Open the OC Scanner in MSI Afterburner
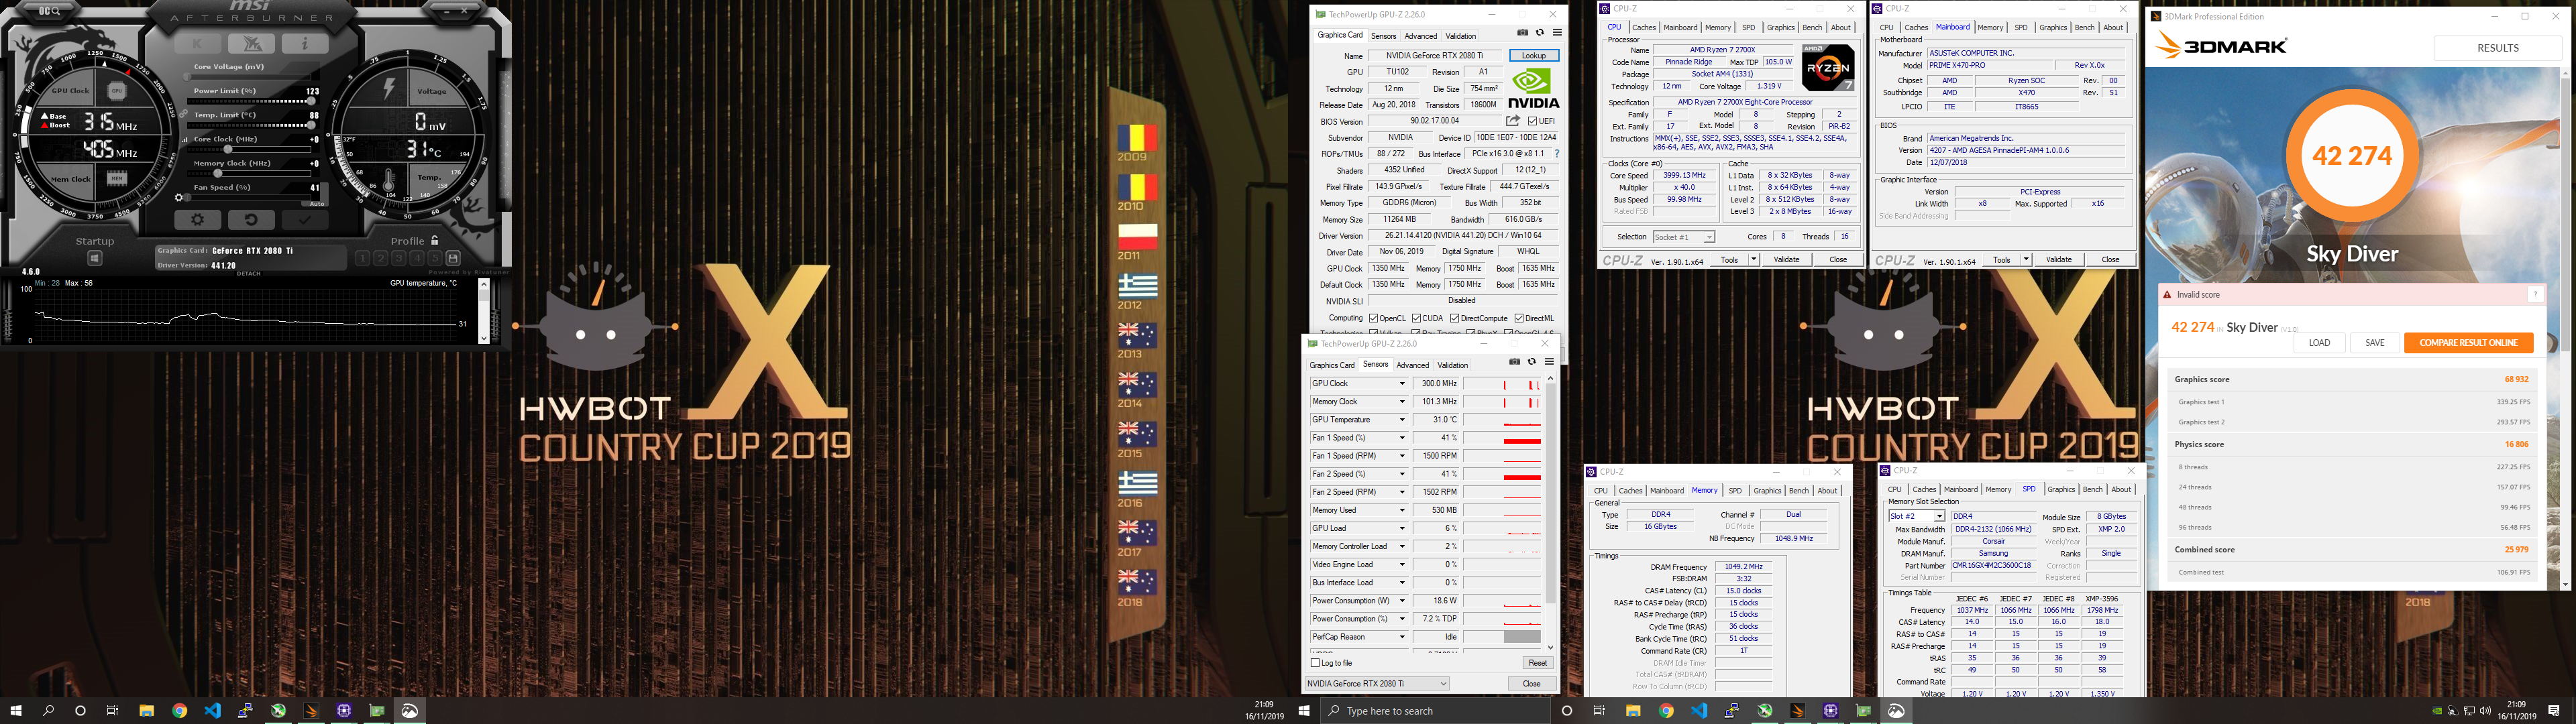 click(49, 11)
